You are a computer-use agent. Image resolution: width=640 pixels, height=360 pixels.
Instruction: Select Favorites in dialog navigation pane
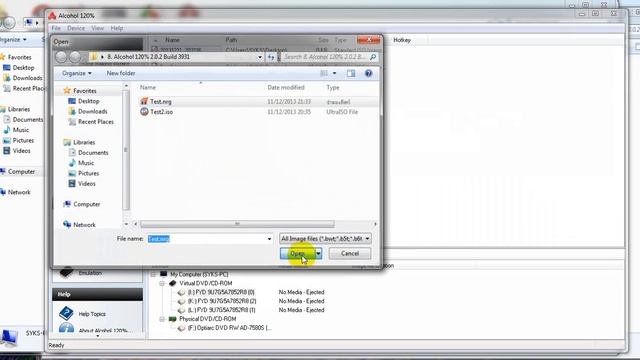(x=85, y=91)
